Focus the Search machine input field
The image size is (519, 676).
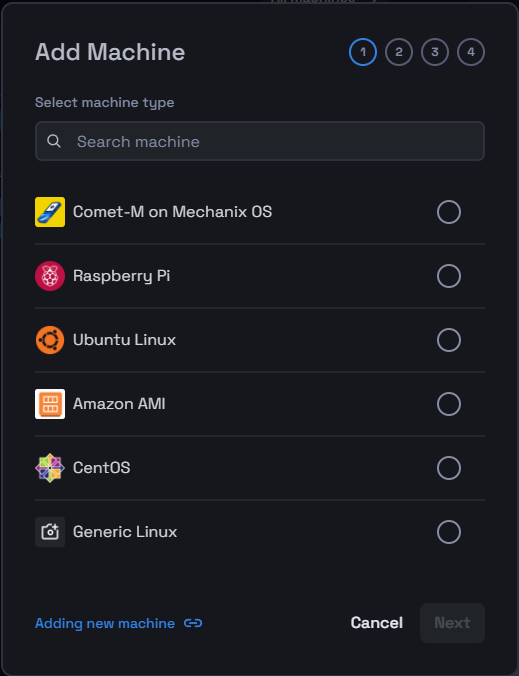pos(260,141)
